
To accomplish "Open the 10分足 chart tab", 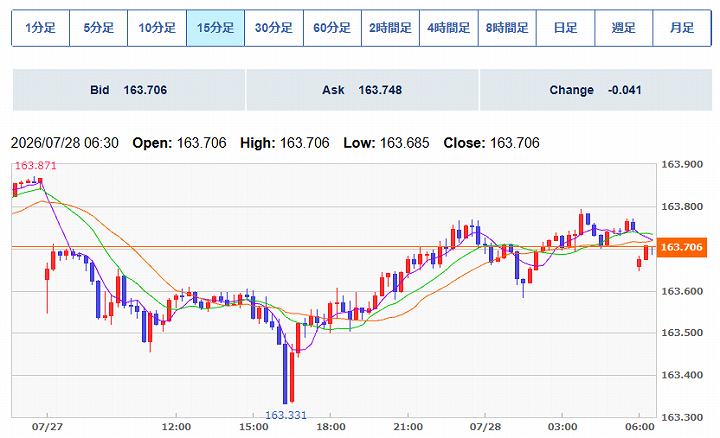I will coord(157,28).
